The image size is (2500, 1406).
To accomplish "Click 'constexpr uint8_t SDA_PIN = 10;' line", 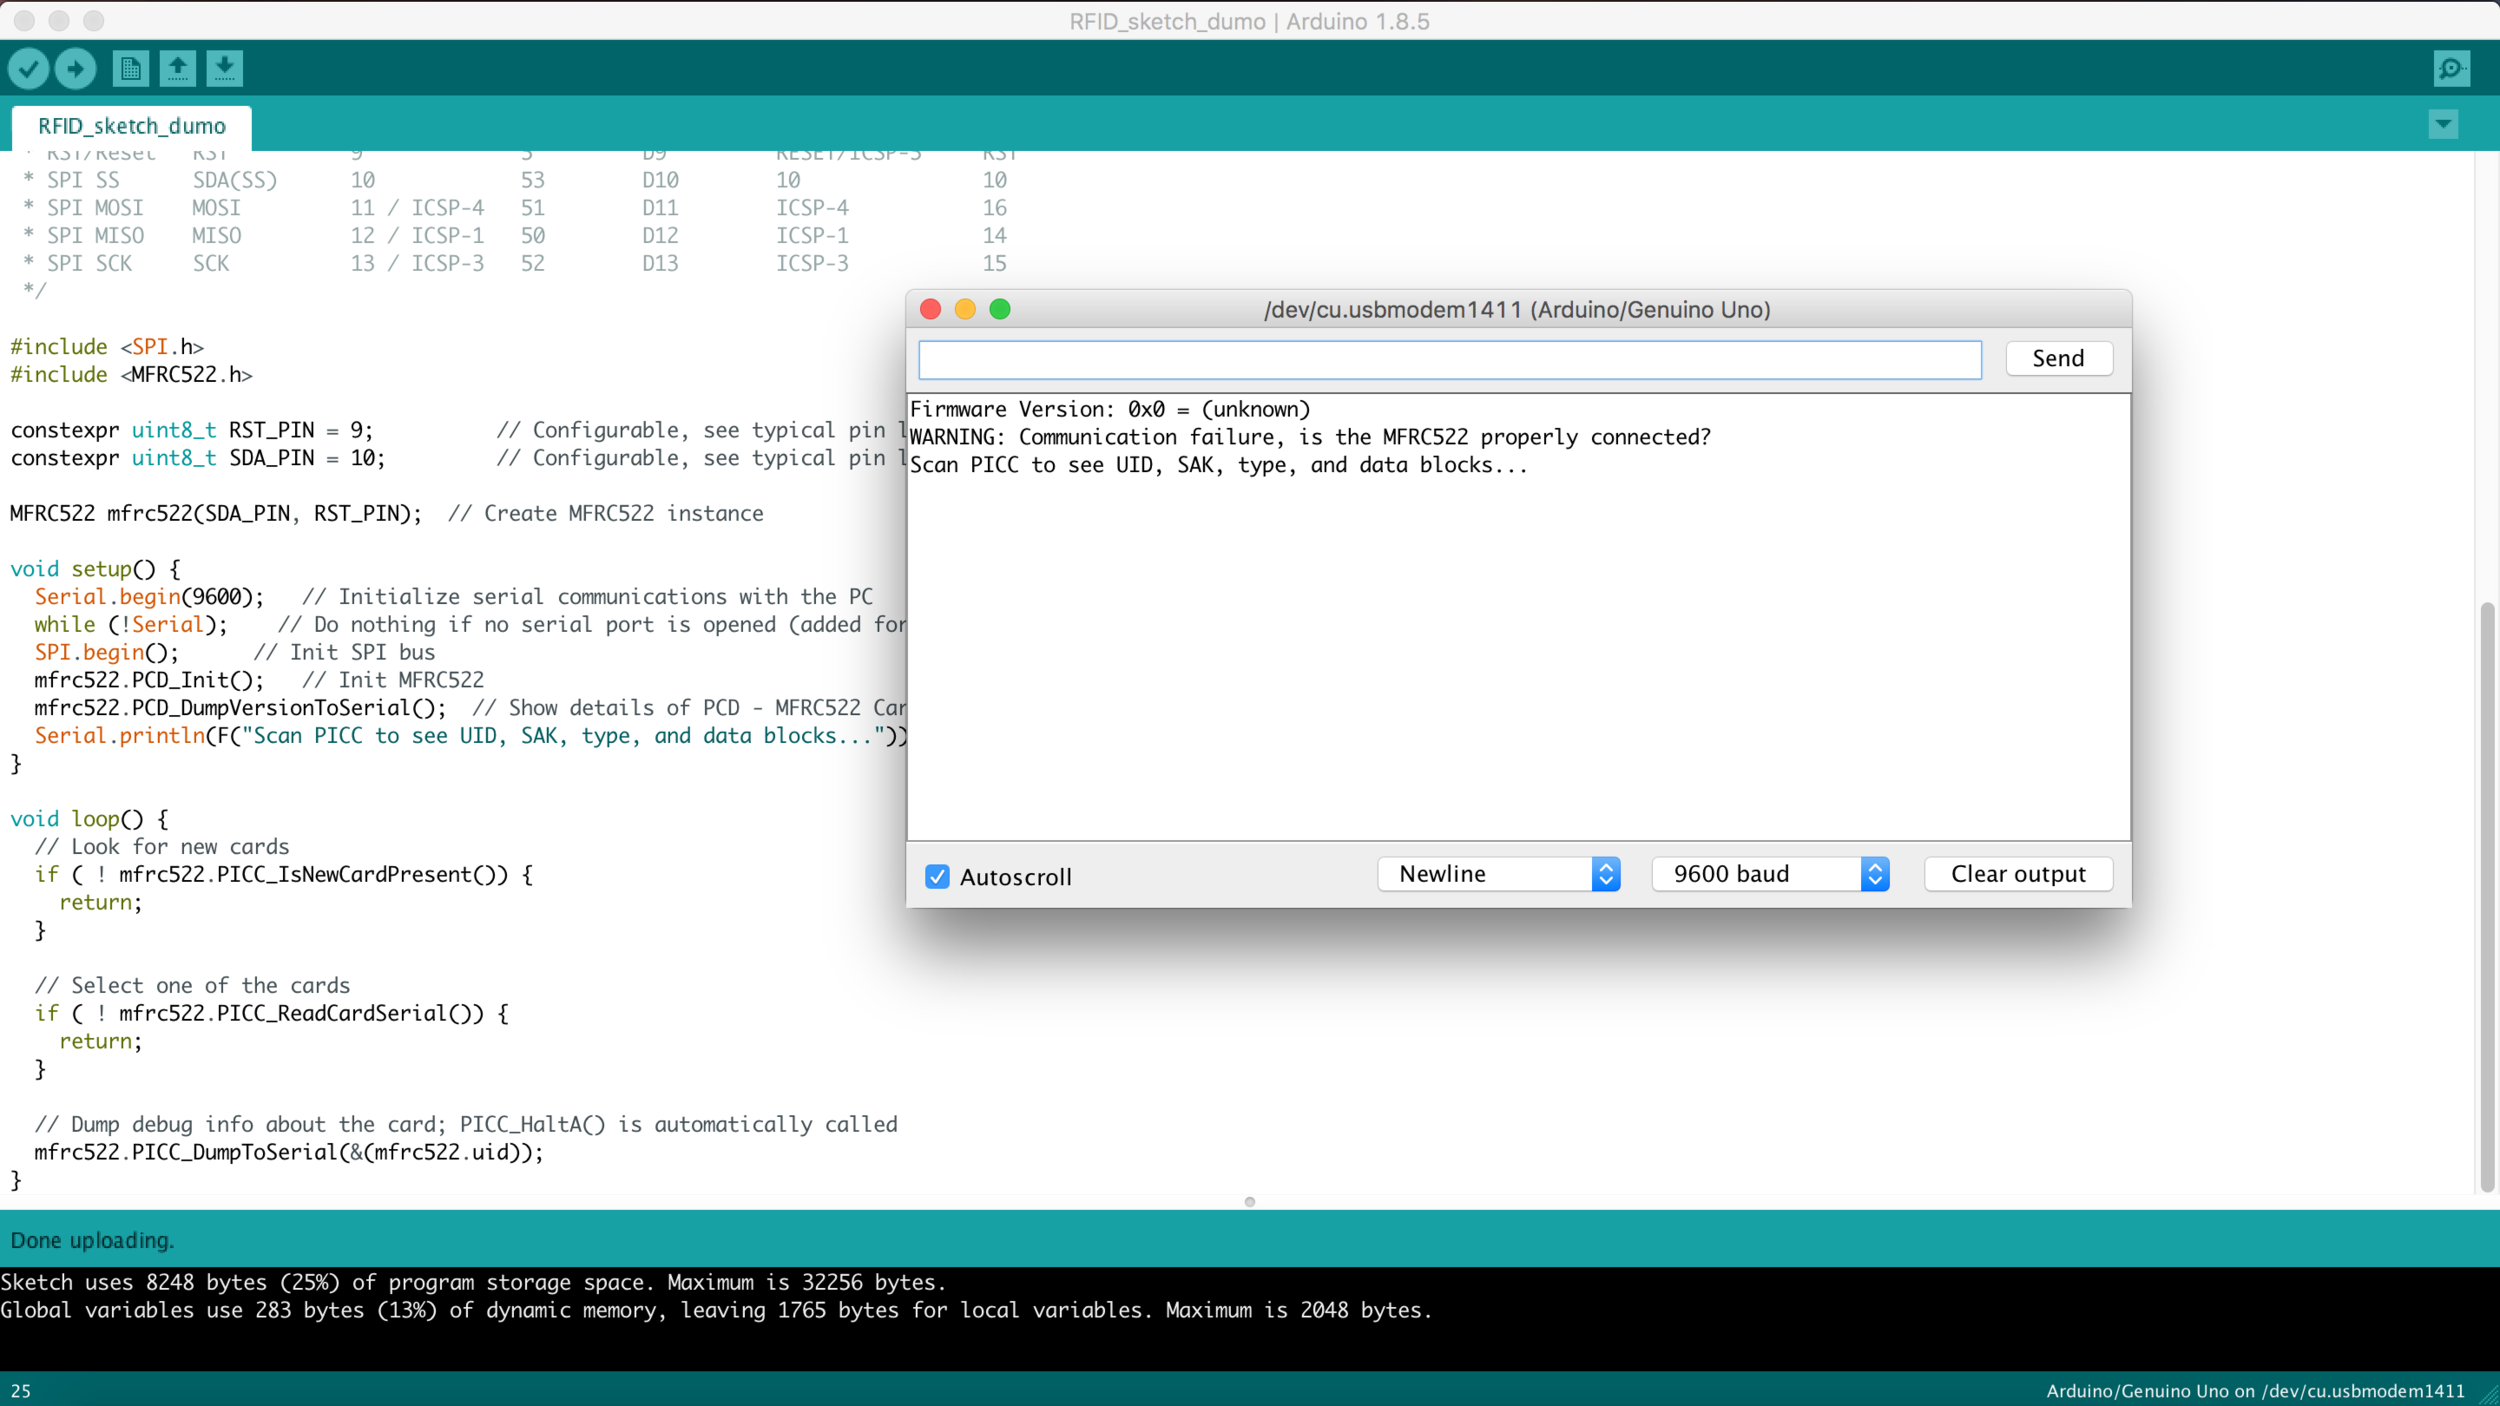I will point(198,458).
